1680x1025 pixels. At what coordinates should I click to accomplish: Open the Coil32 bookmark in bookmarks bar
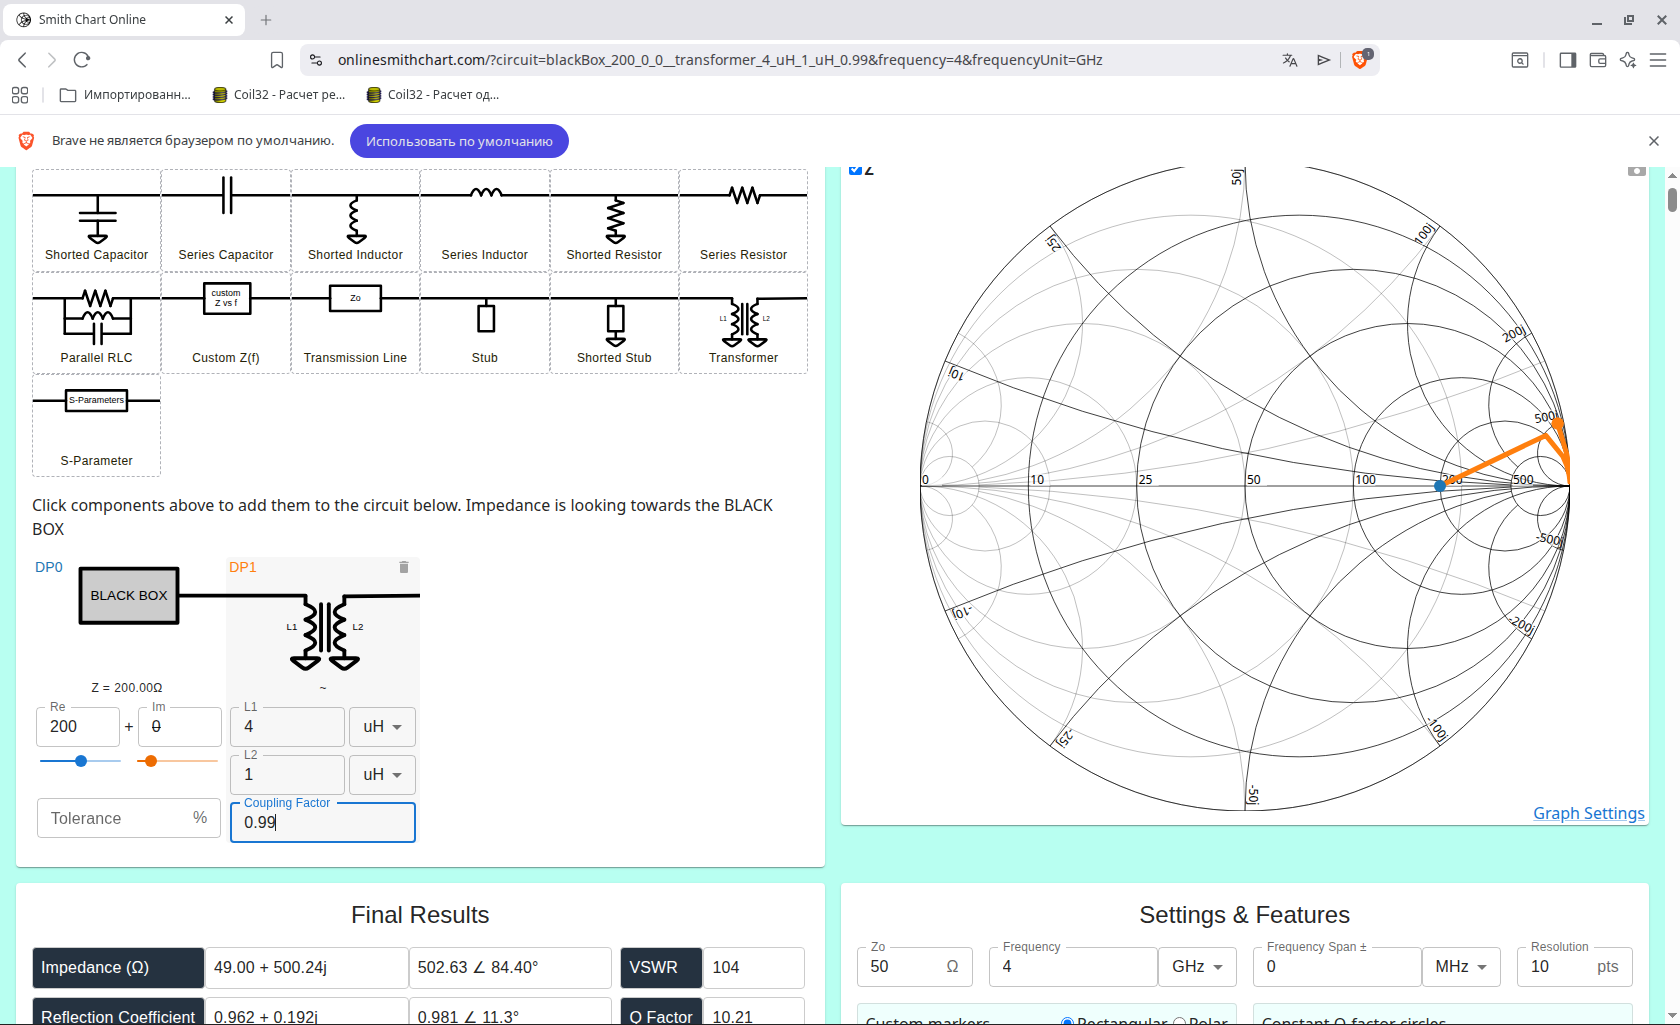(279, 95)
